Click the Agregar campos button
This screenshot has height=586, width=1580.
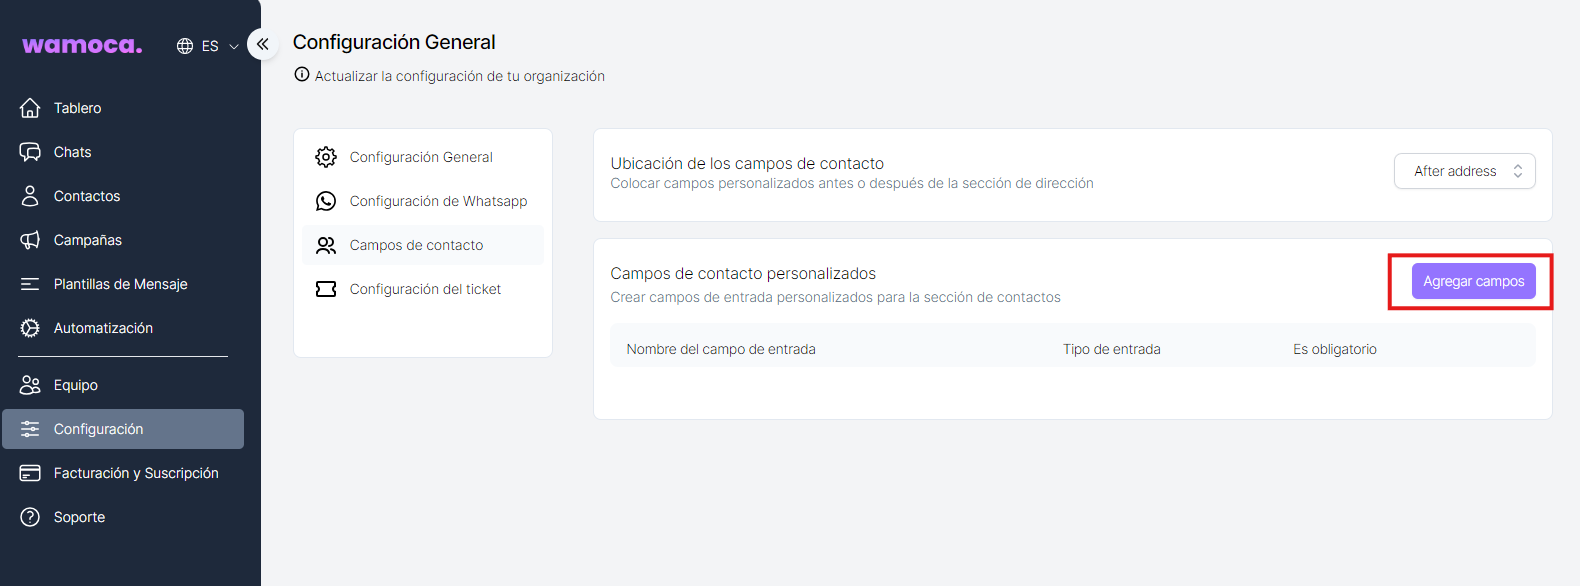click(1473, 281)
